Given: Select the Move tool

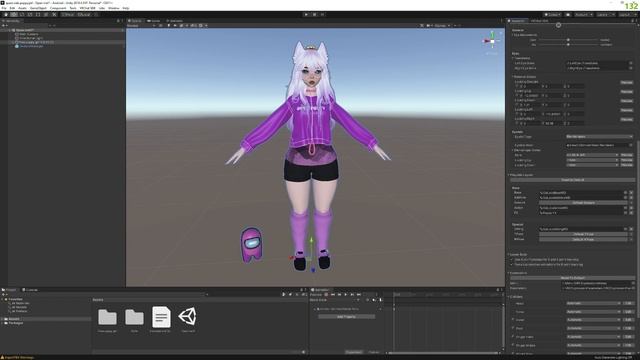Looking at the screenshot, I should pos(13,14).
